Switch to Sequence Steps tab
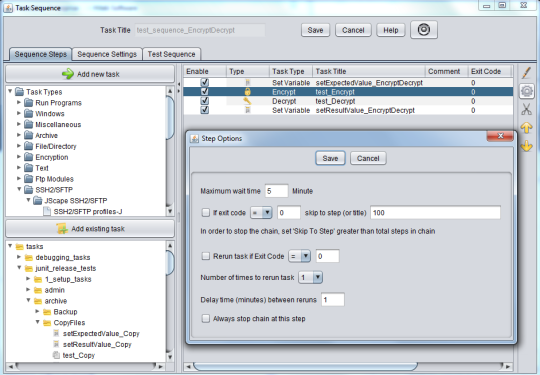This screenshot has width=540, height=375. (x=41, y=54)
